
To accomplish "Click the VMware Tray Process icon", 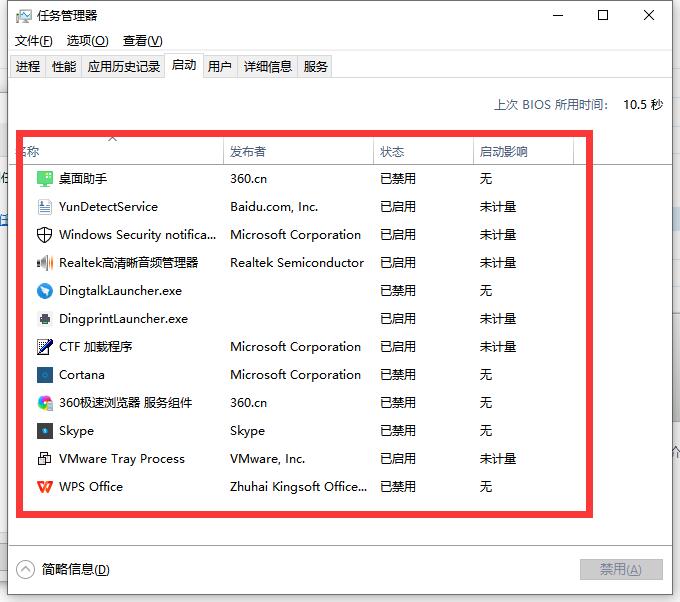I will pyautogui.click(x=44, y=459).
